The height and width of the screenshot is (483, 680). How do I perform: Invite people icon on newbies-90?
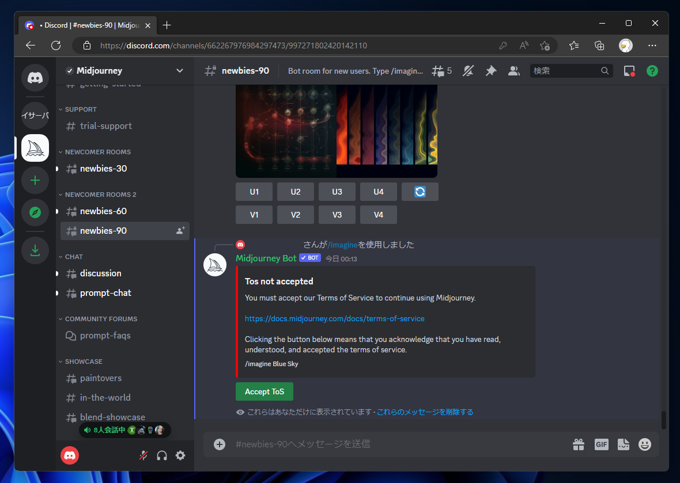pos(180,231)
